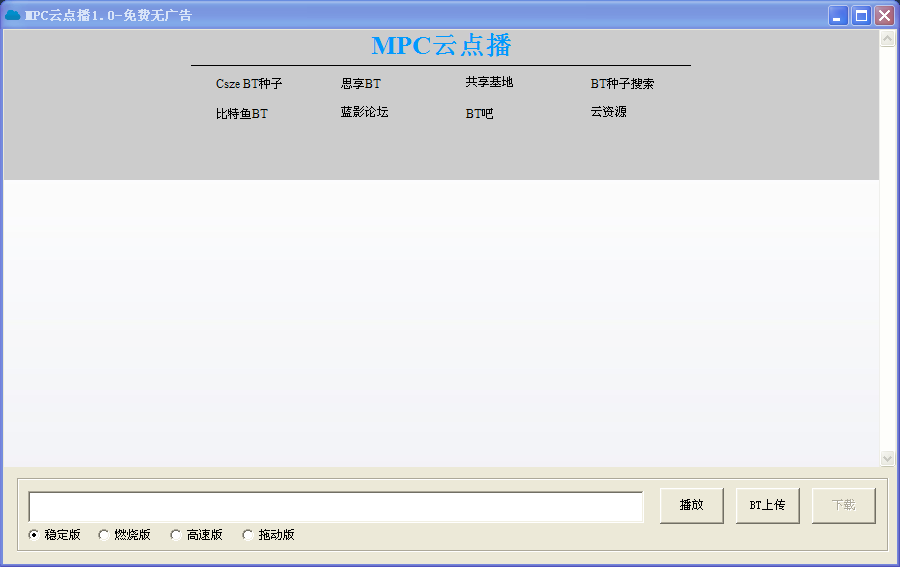Choose the 燃烧版 radio option
This screenshot has width=900, height=567.
pyautogui.click(x=104, y=535)
